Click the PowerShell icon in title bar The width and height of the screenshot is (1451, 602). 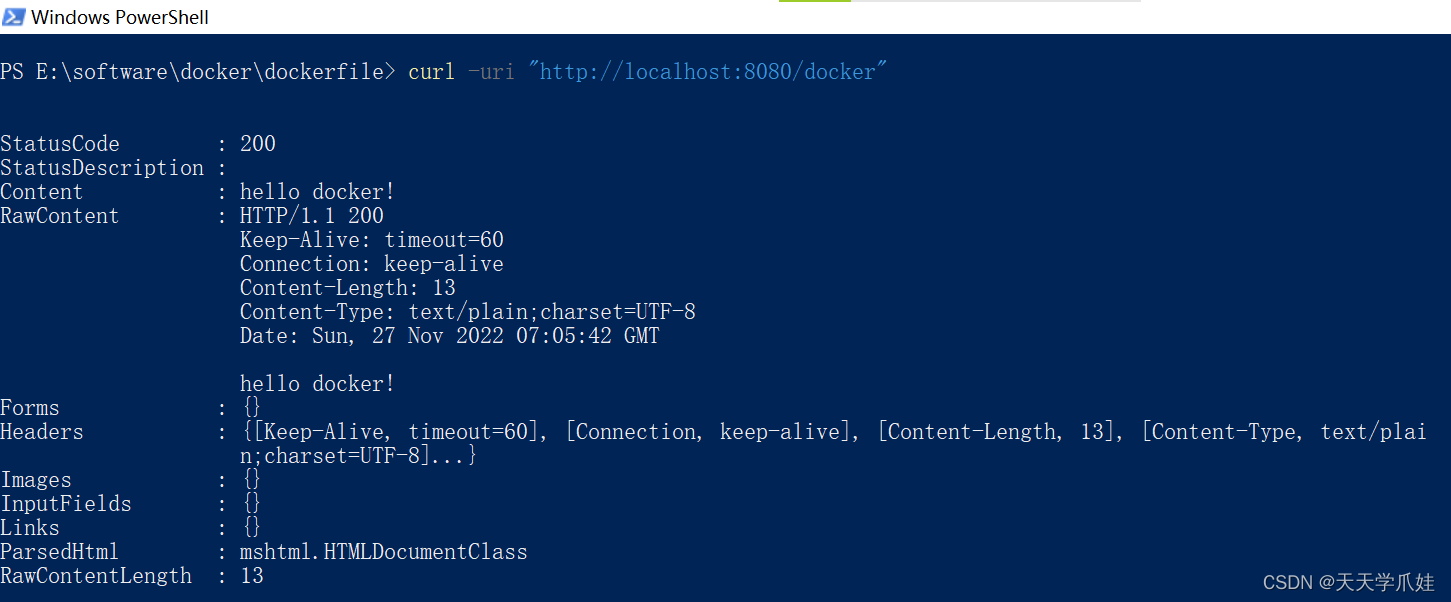(14, 17)
